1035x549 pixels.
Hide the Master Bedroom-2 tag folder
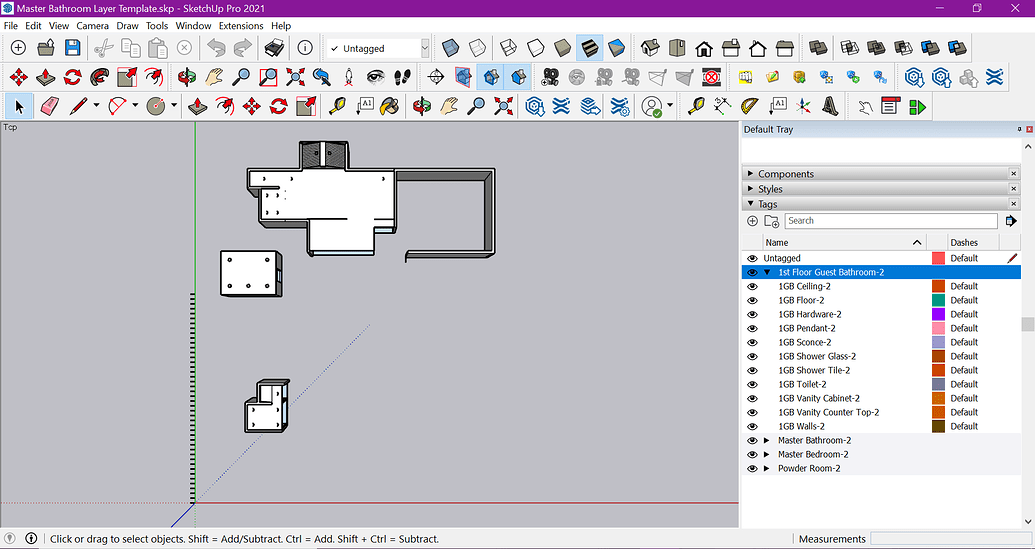click(753, 454)
